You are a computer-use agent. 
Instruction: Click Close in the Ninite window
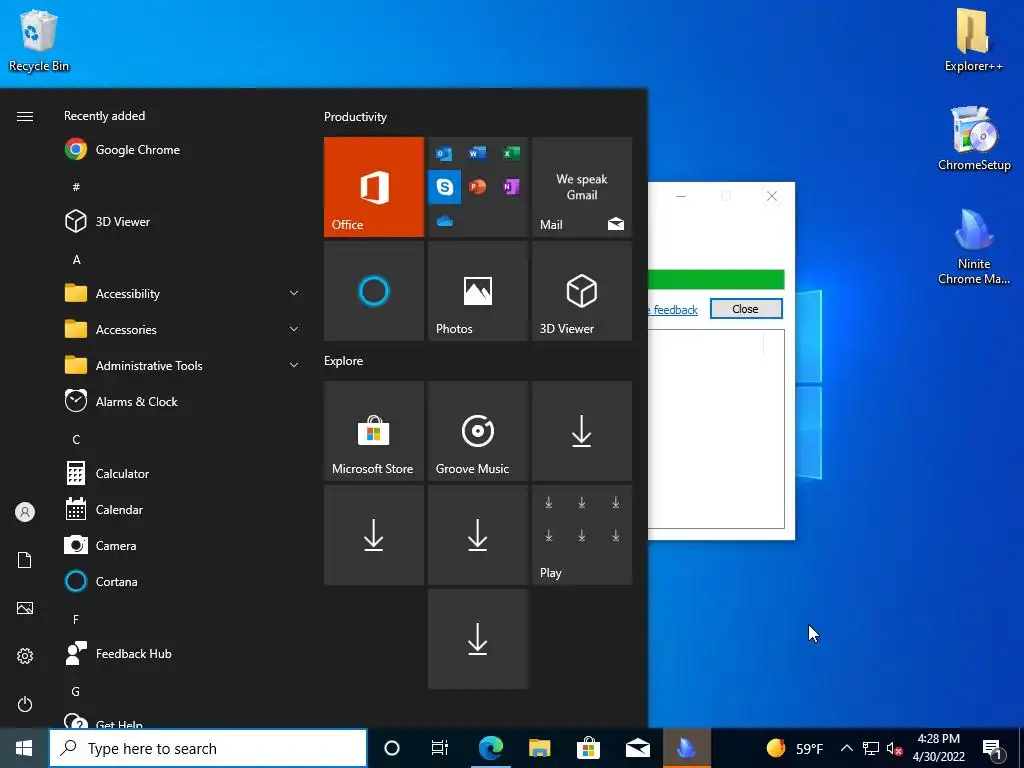coord(746,309)
